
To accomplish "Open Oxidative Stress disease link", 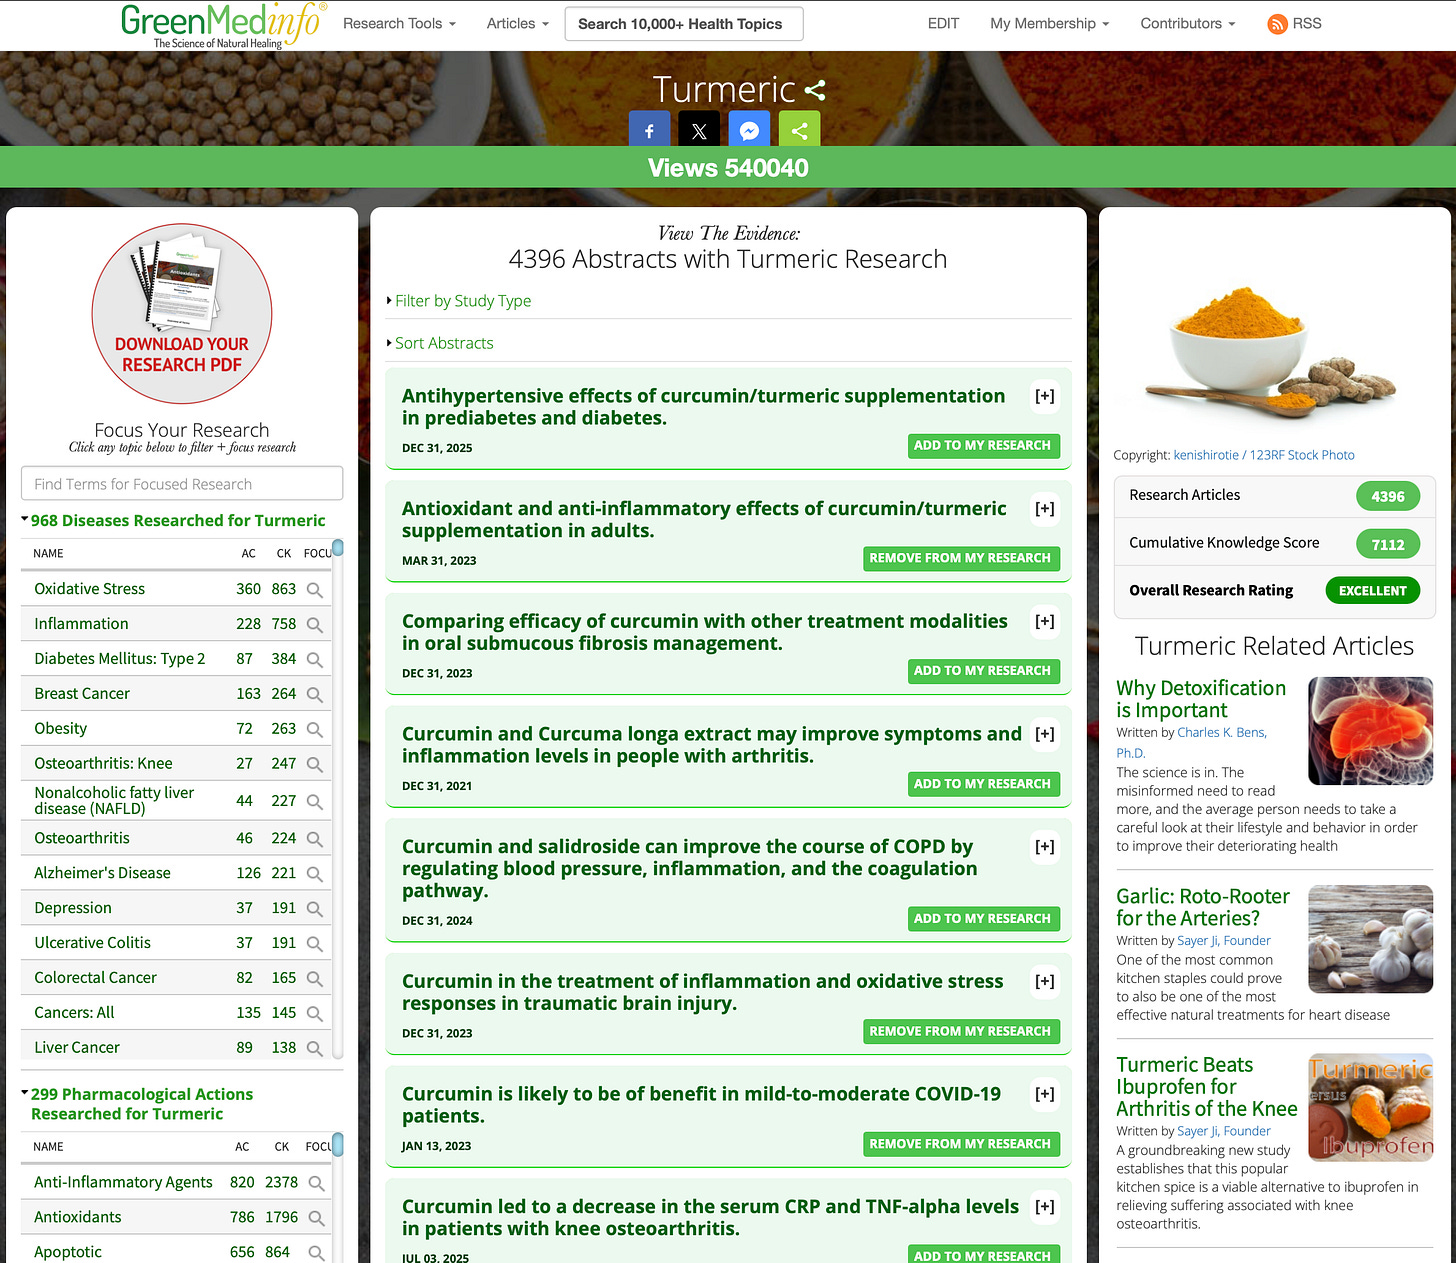I will point(90,589).
